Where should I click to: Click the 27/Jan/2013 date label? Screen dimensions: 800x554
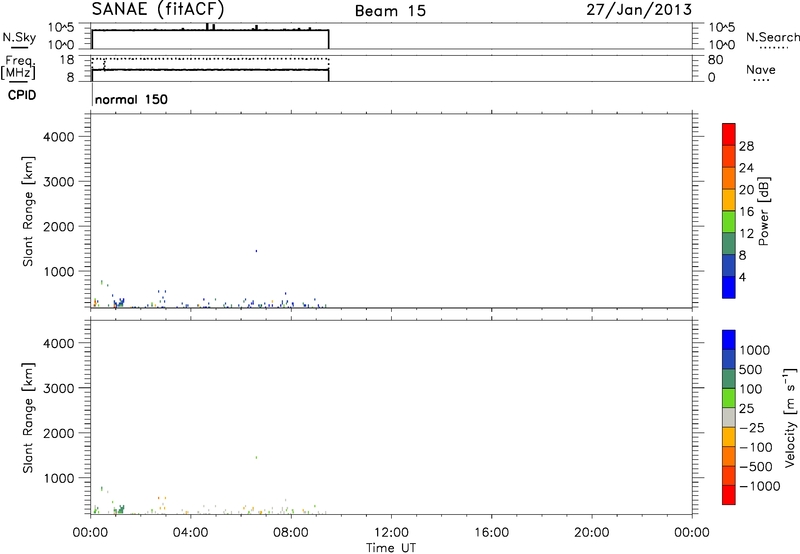tap(639, 10)
